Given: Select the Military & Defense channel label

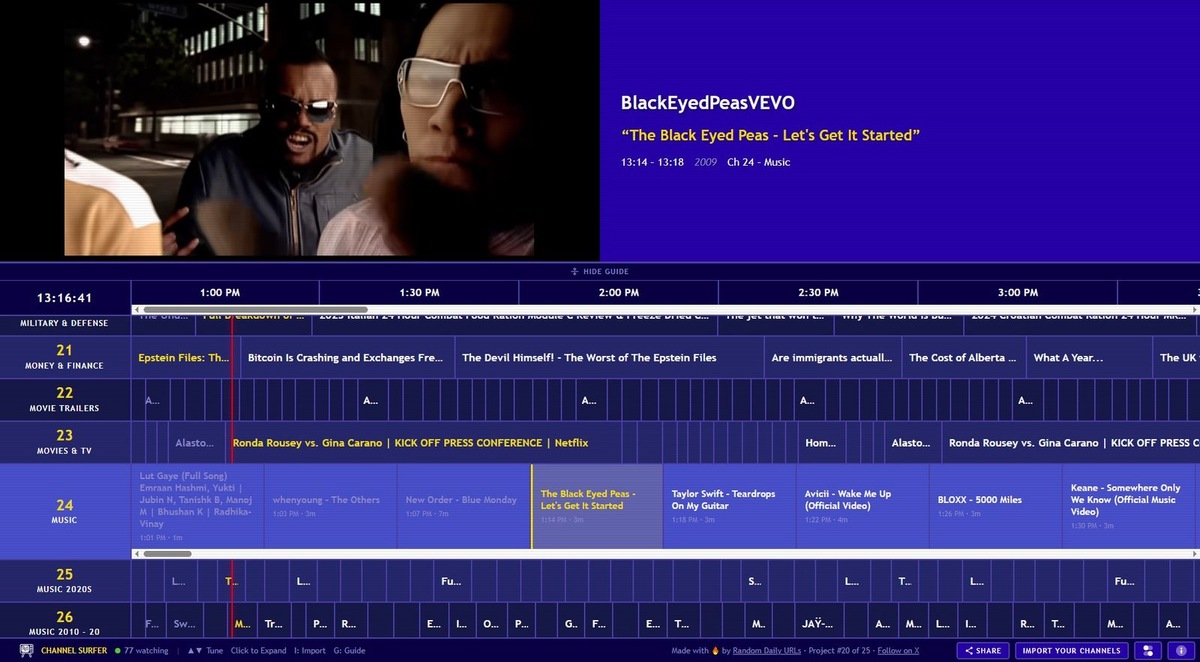Looking at the screenshot, I should point(65,324).
